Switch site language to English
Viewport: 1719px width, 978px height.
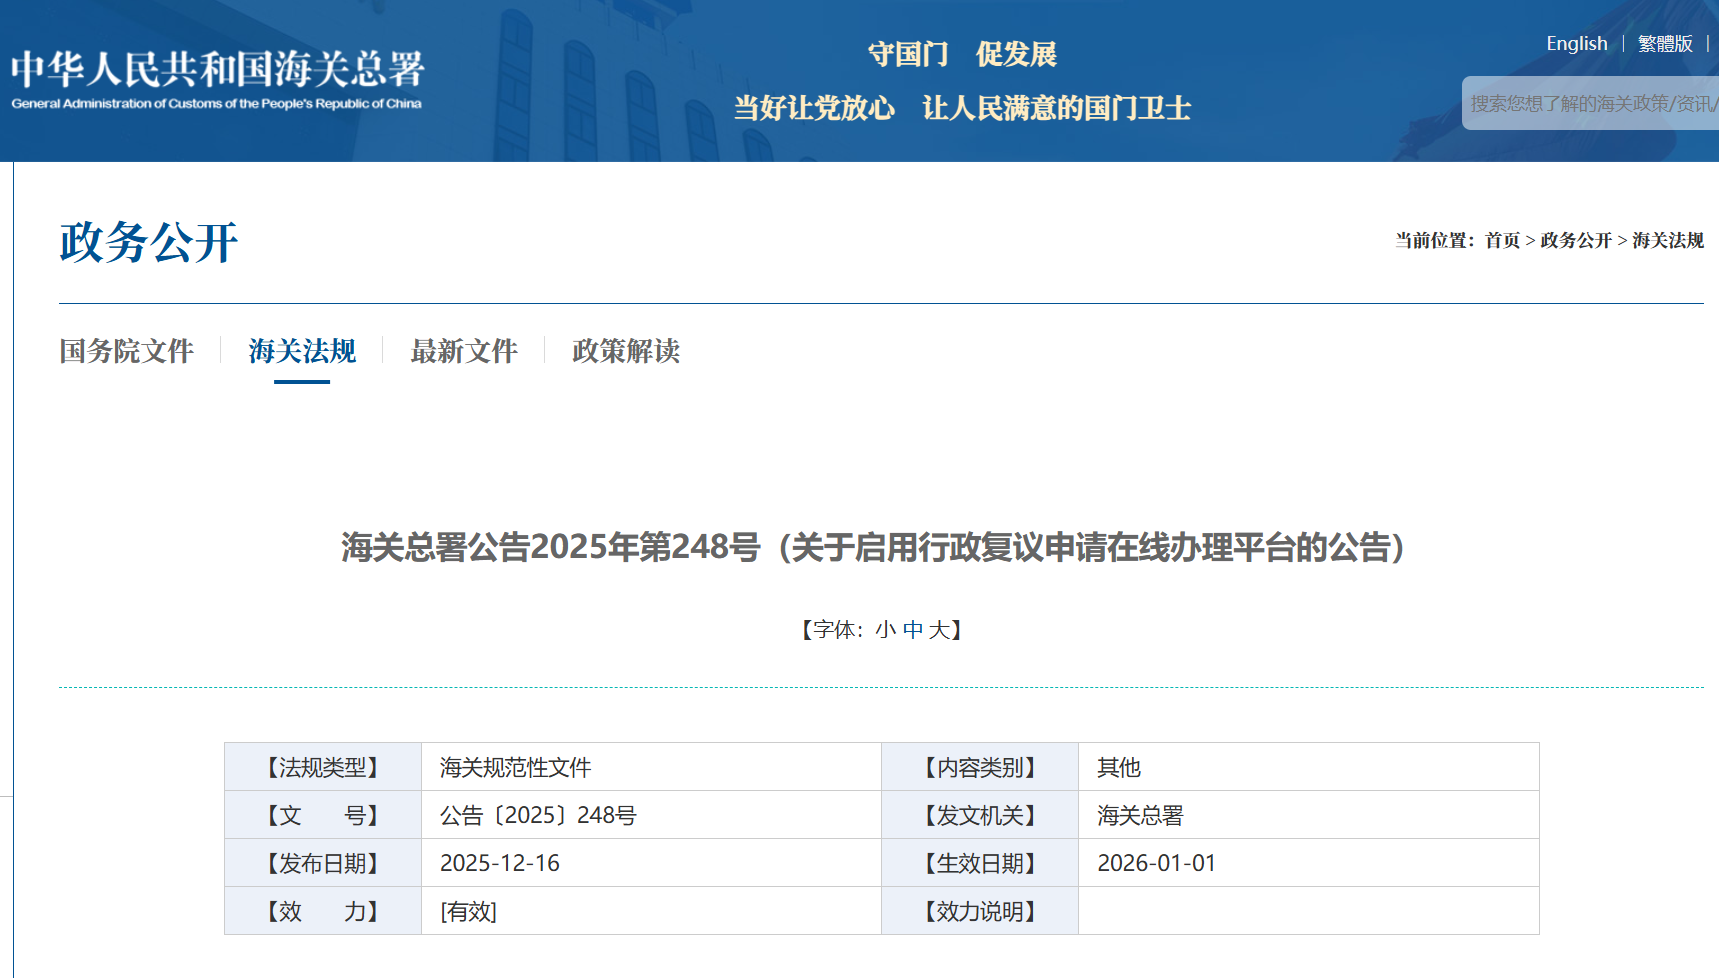coord(1576,43)
